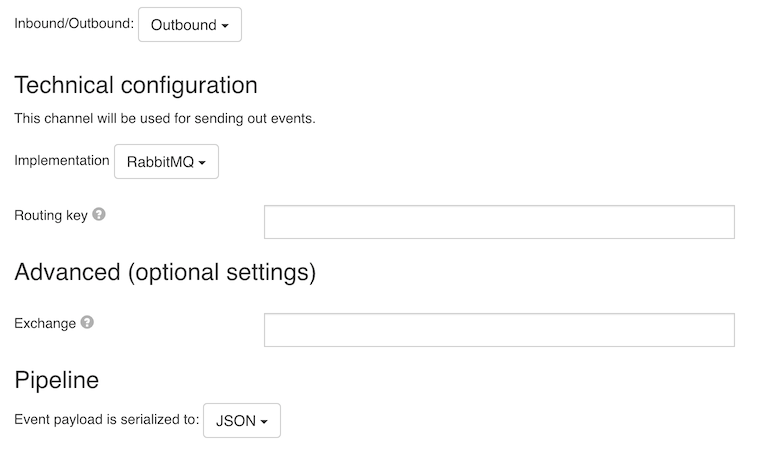Click the 'Event payload is serialized to' label
The height and width of the screenshot is (460, 769).
[x=107, y=420]
